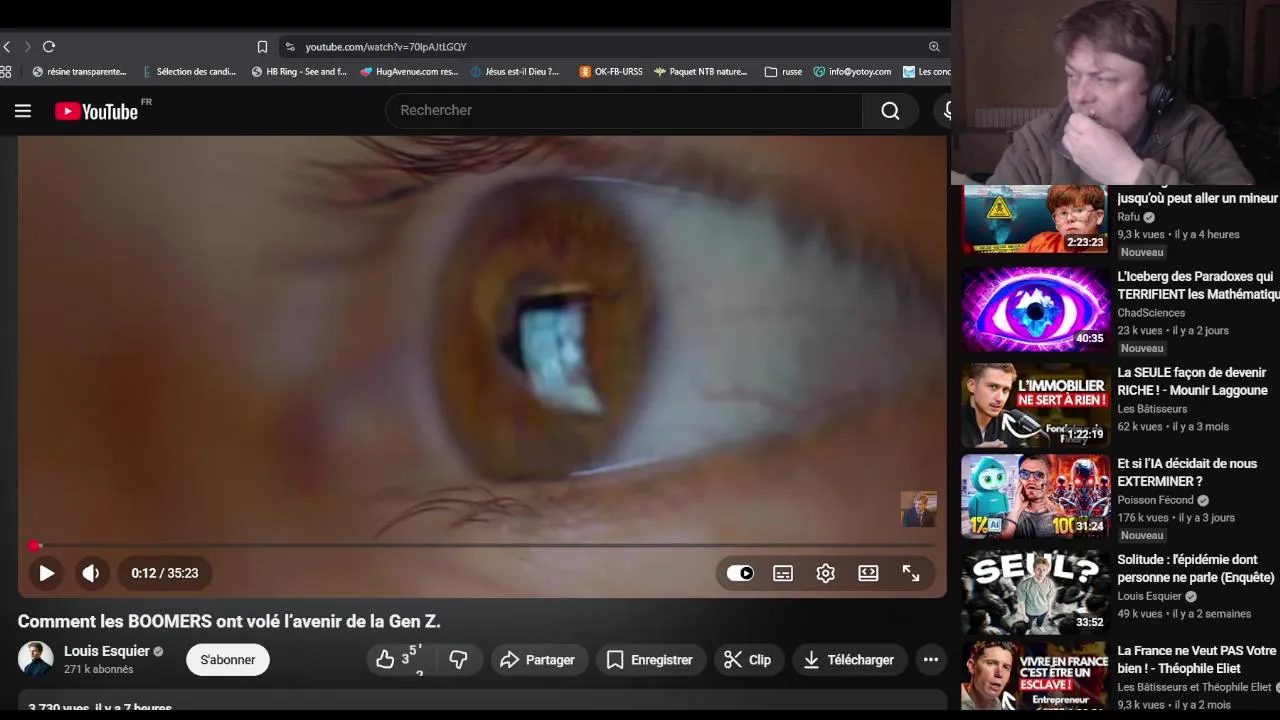The image size is (1280, 720).
Task: Open 'Les Bâtisseurs' channel under Mounir video
Action: (x=1152, y=409)
